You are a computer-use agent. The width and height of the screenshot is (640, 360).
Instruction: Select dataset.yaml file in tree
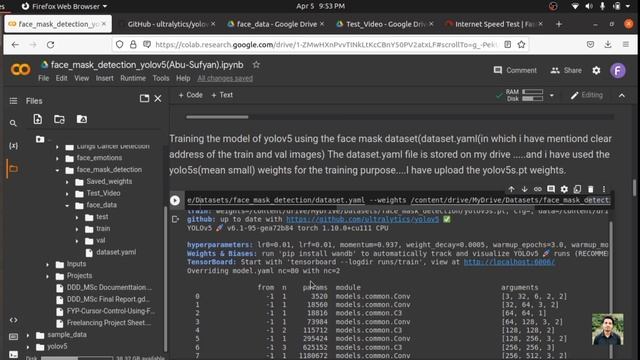[x=116, y=252]
